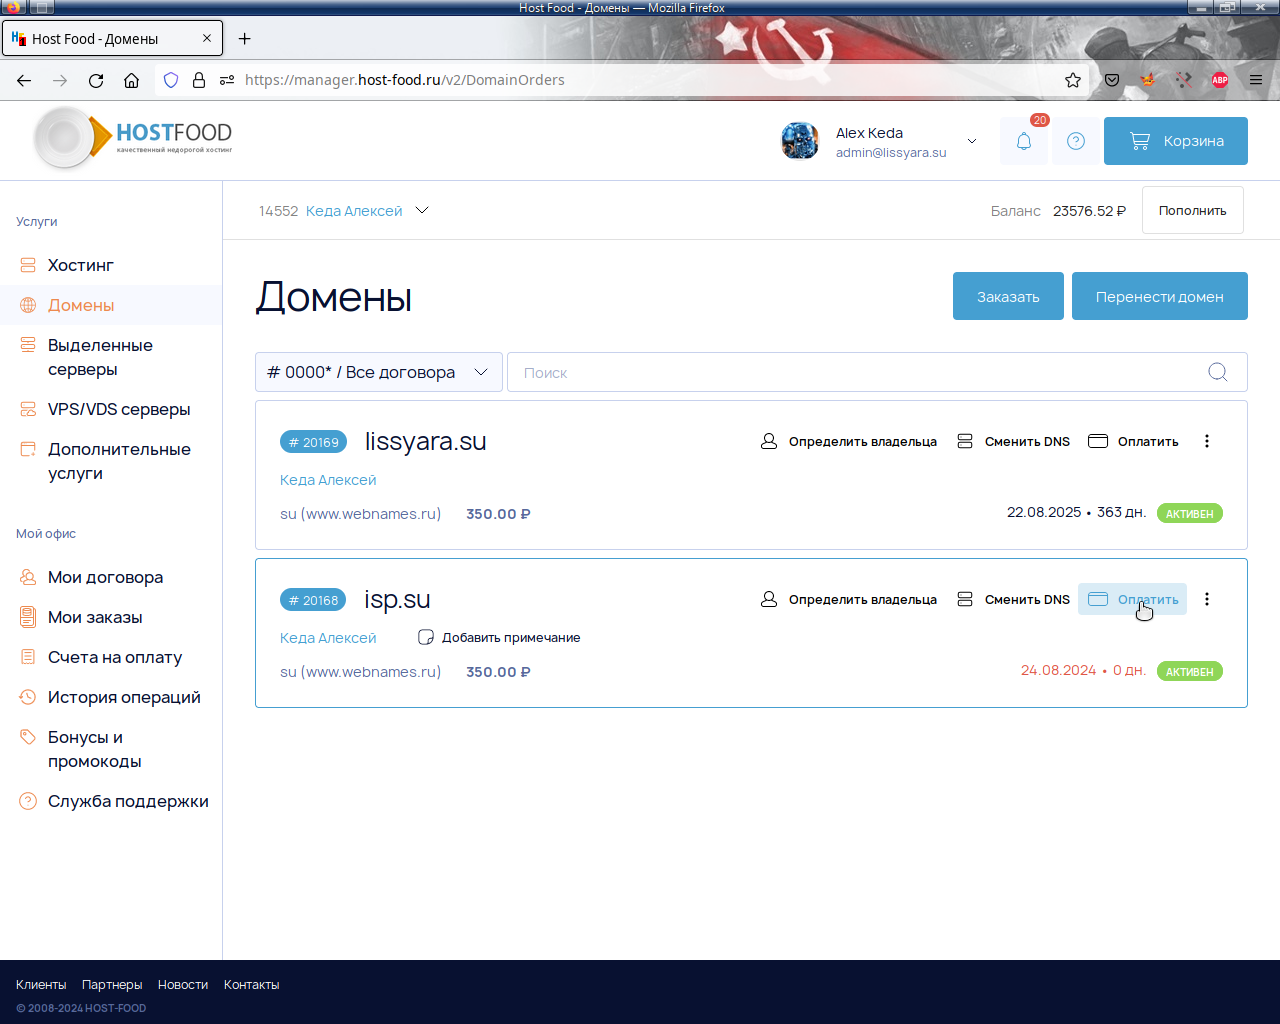Image resolution: width=1280 pixels, height=1024 pixels.
Task: Go to Хостинг in sidebar
Action: pyautogui.click(x=80, y=265)
